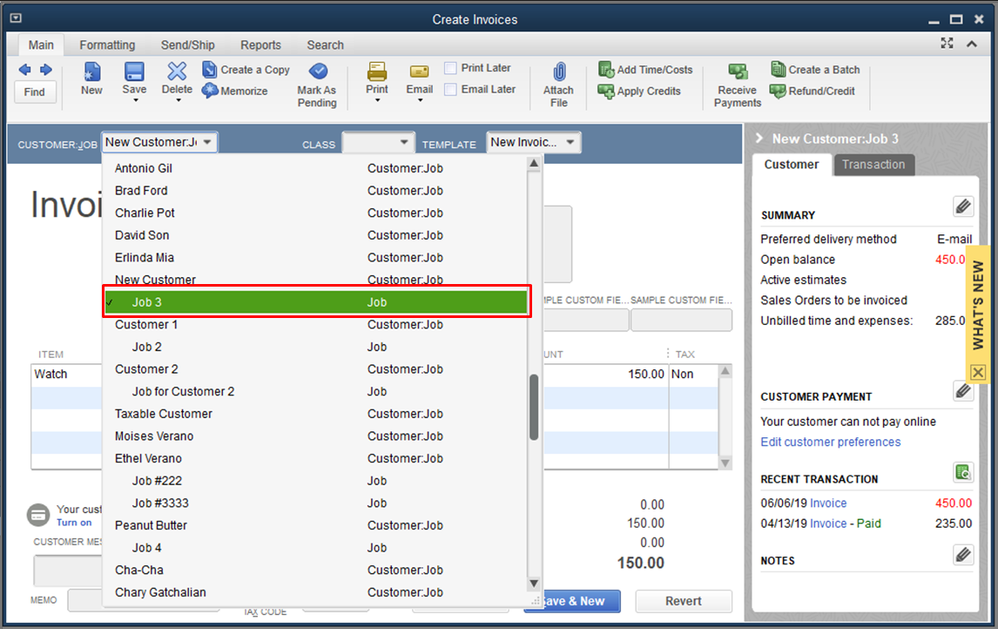Click the Print icon
Viewport: 998px width, 629px height.
point(377,71)
